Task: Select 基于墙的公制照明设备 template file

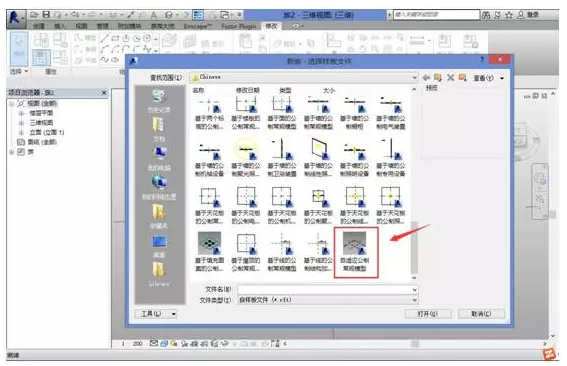Action: 354,158
